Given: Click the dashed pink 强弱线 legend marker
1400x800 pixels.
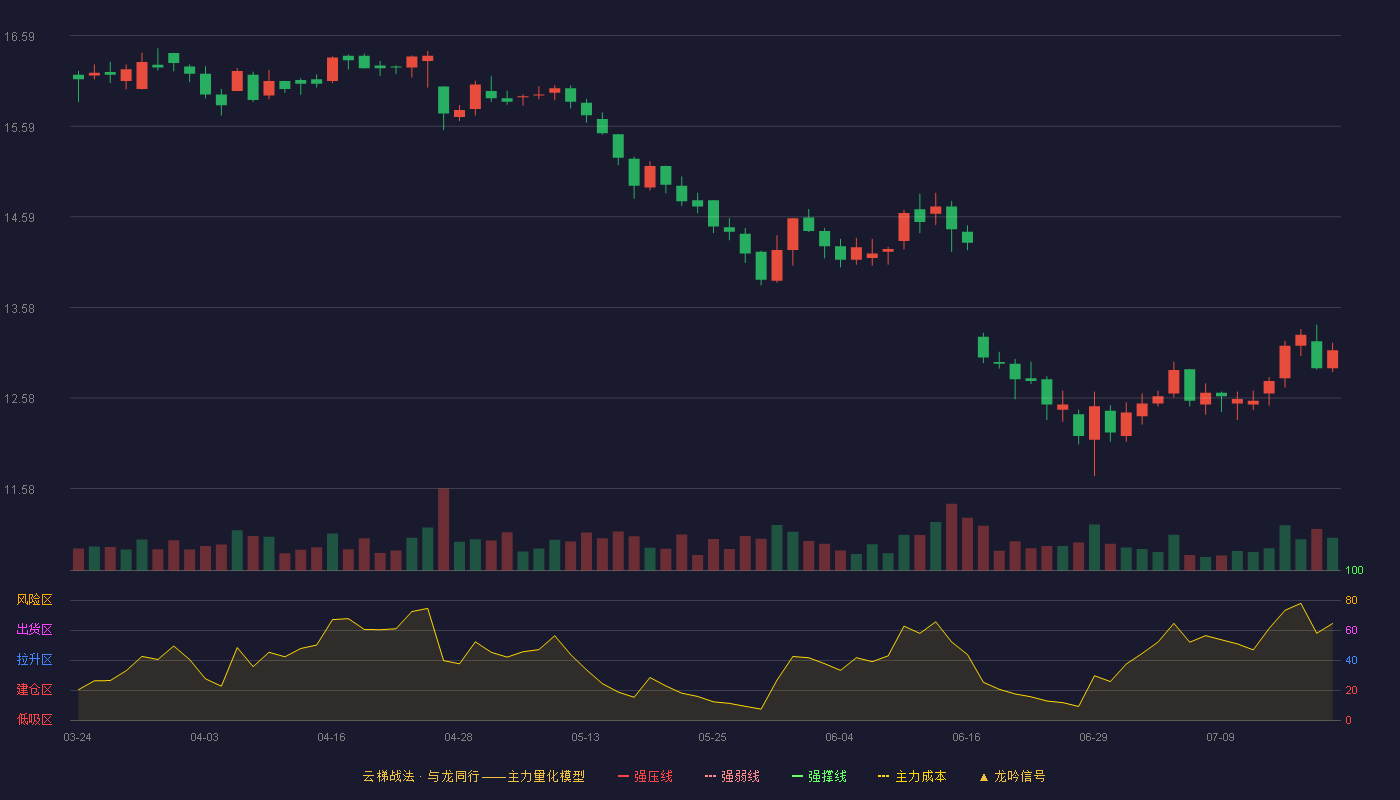Looking at the screenshot, I should tap(710, 777).
